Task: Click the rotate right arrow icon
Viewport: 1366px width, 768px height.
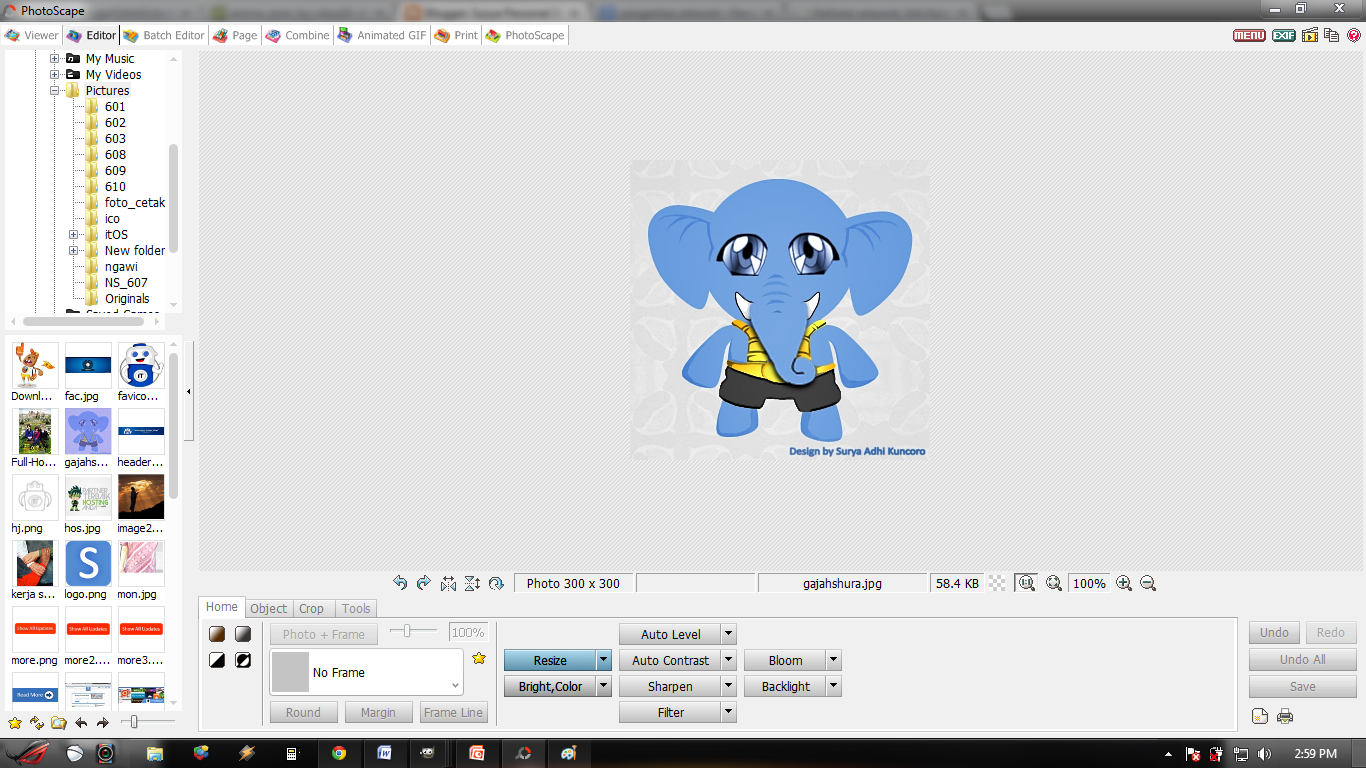Action: tap(423, 583)
